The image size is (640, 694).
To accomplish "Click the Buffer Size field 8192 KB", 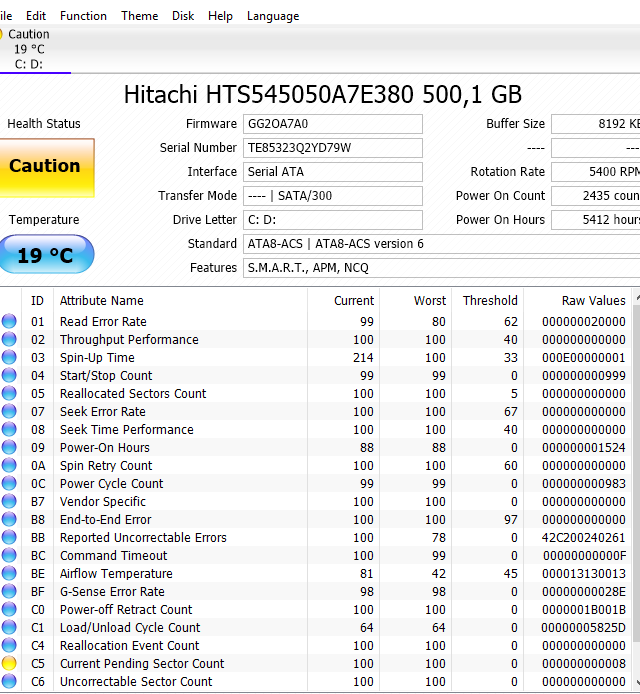I will [595, 124].
